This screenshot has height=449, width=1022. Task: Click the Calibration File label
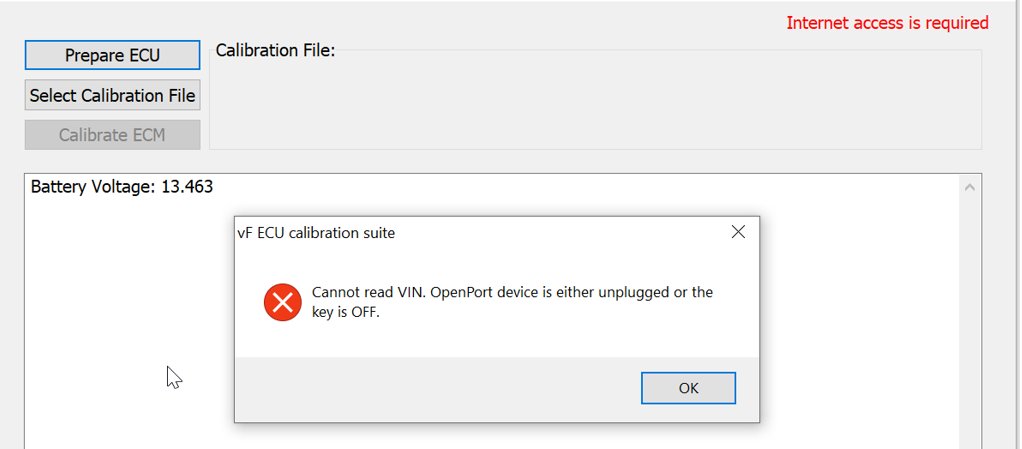point(275,50)
